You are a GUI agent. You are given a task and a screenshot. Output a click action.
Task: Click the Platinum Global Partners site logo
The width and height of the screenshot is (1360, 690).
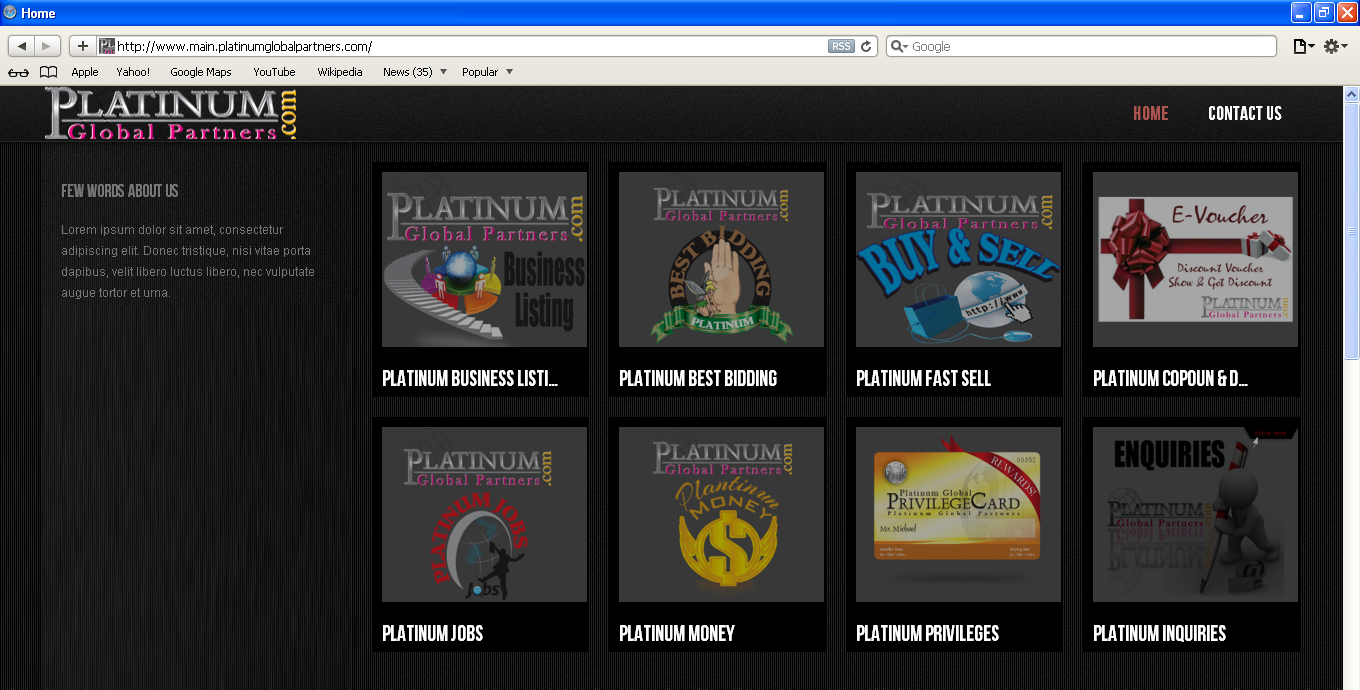(x=171, y=114)
